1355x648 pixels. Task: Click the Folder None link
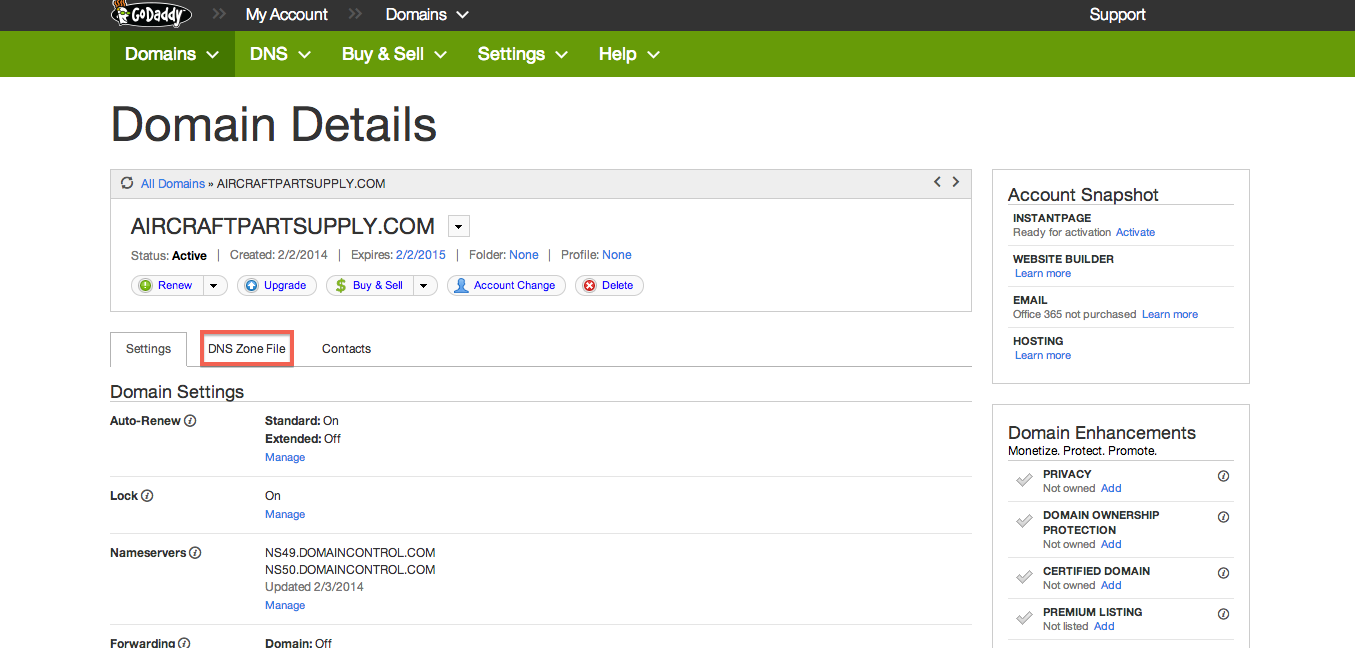pos(524,255)
